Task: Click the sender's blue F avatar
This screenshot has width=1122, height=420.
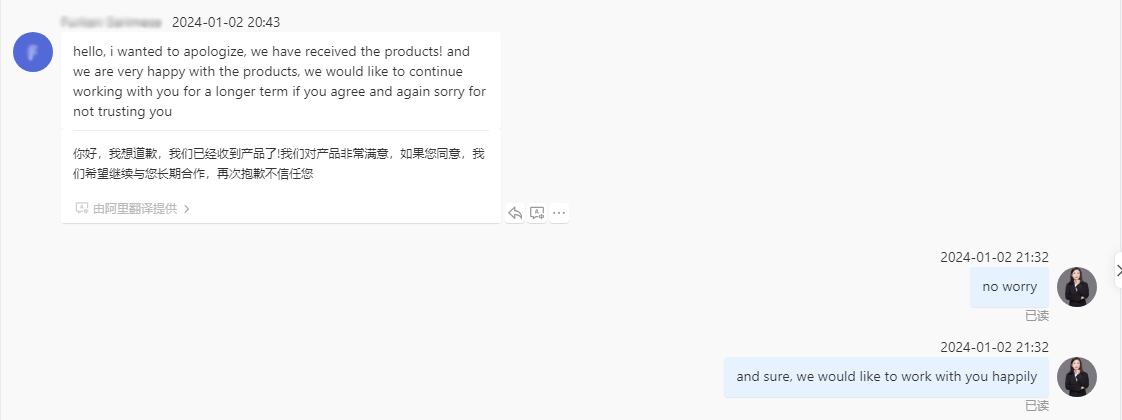Action: point(33,52)
